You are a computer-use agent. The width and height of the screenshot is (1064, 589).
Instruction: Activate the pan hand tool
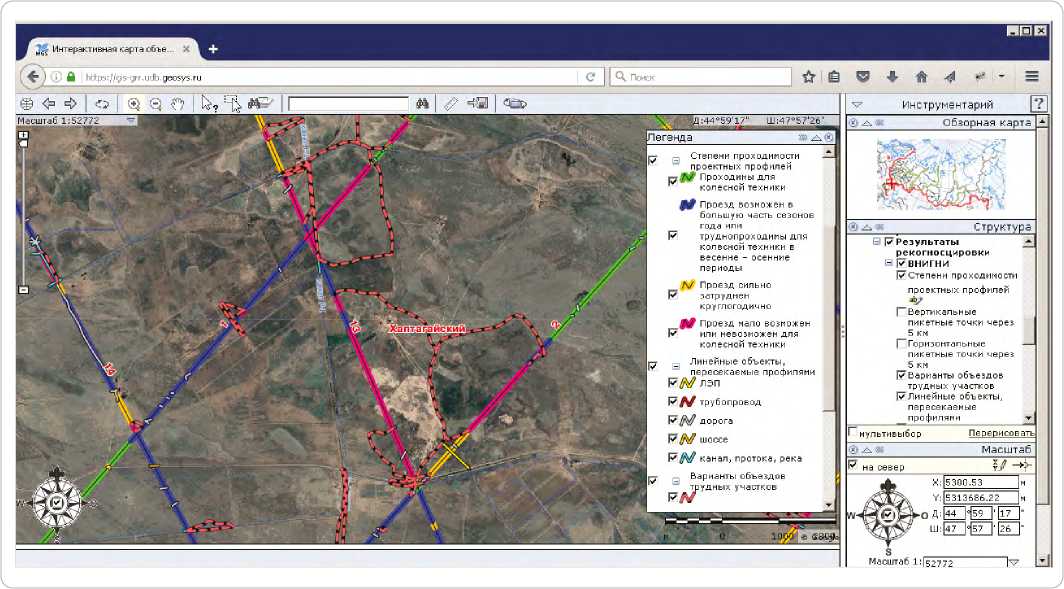click(177, 104)
